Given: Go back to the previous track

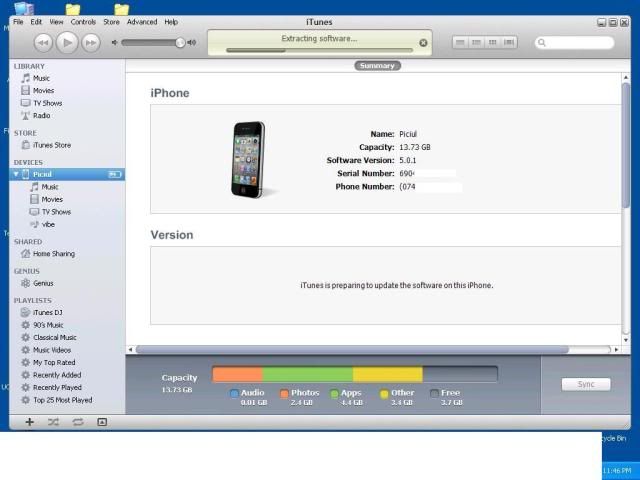Looking at the screenshot, I should [43, 42].
